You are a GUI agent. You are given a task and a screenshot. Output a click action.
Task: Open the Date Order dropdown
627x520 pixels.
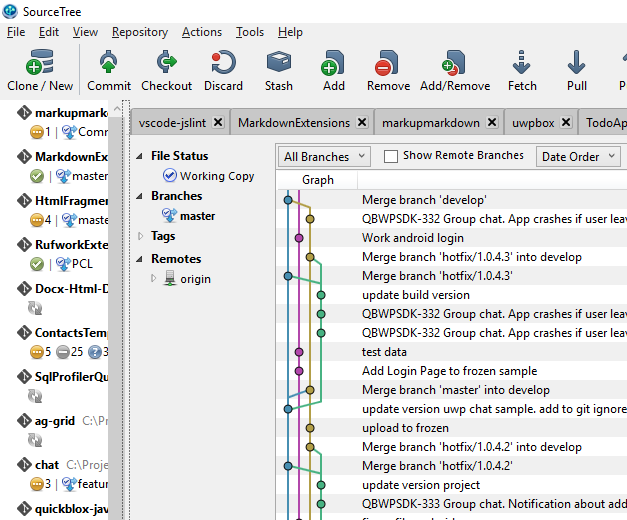578,156
